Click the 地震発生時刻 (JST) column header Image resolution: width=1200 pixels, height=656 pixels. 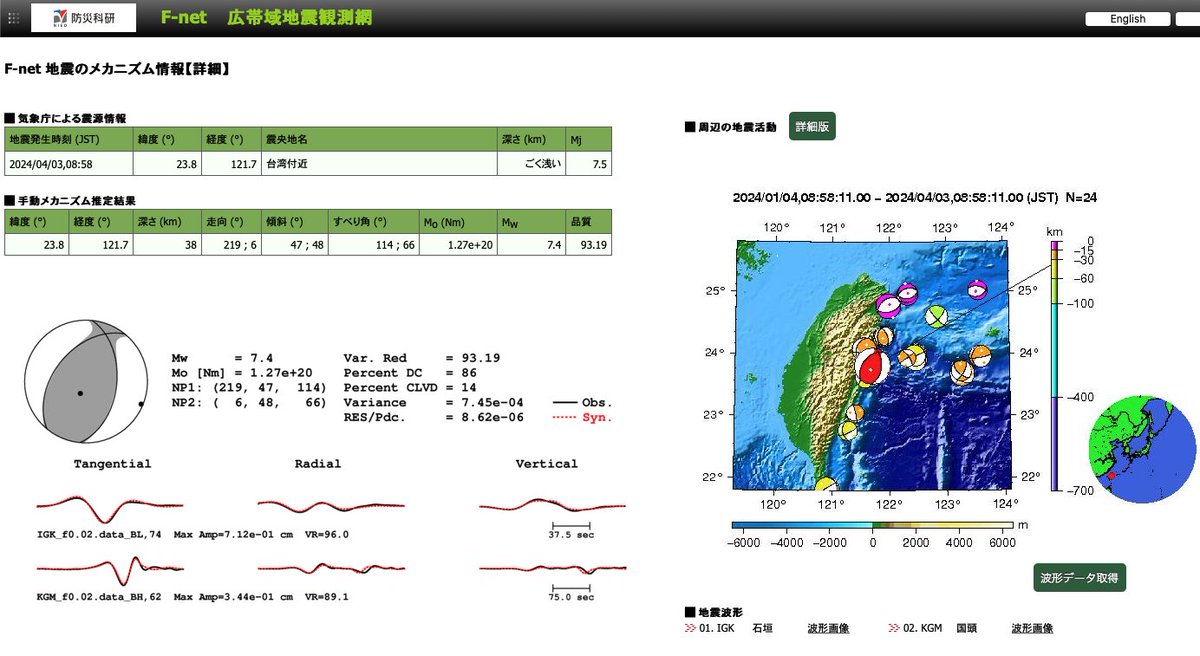click(69, 139)
